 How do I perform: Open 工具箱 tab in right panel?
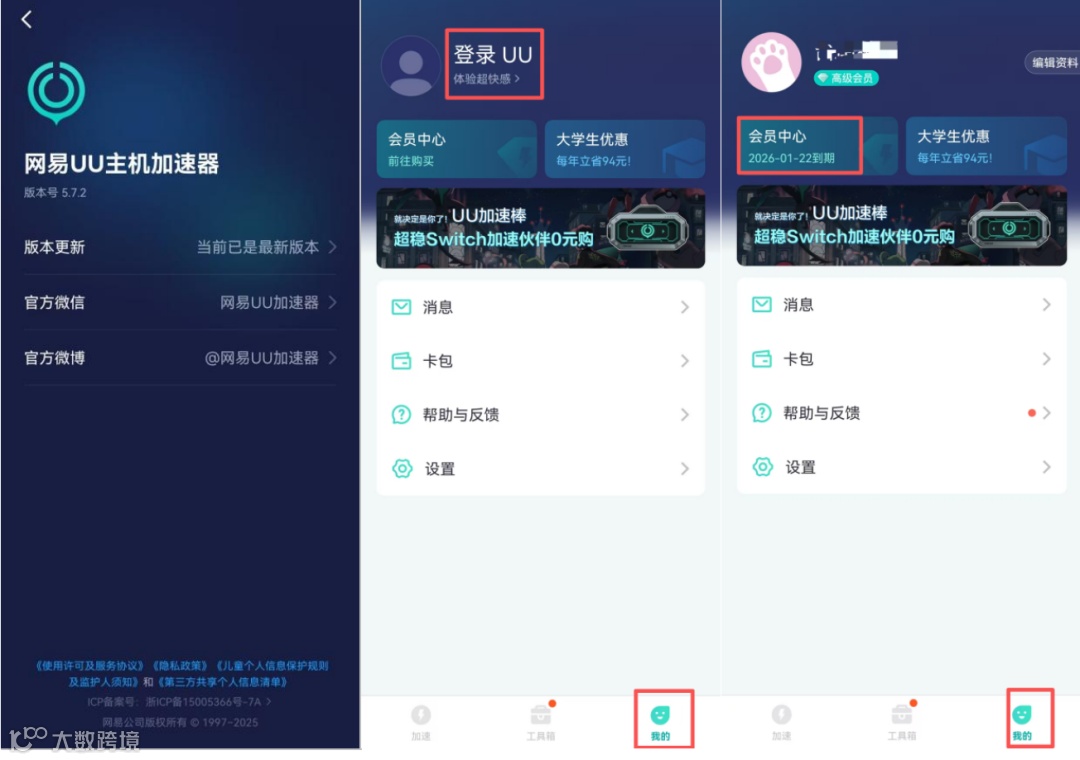[901, 721]
